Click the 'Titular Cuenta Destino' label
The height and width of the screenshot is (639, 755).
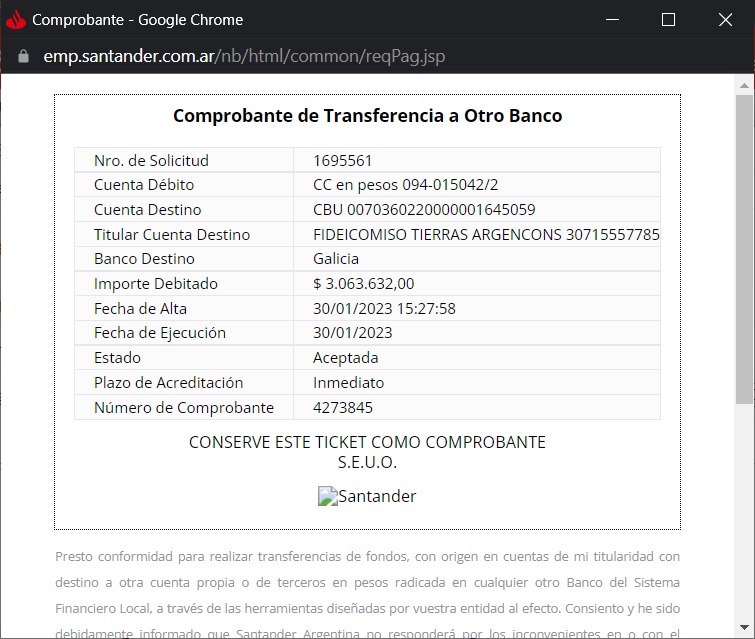[172, 235]
